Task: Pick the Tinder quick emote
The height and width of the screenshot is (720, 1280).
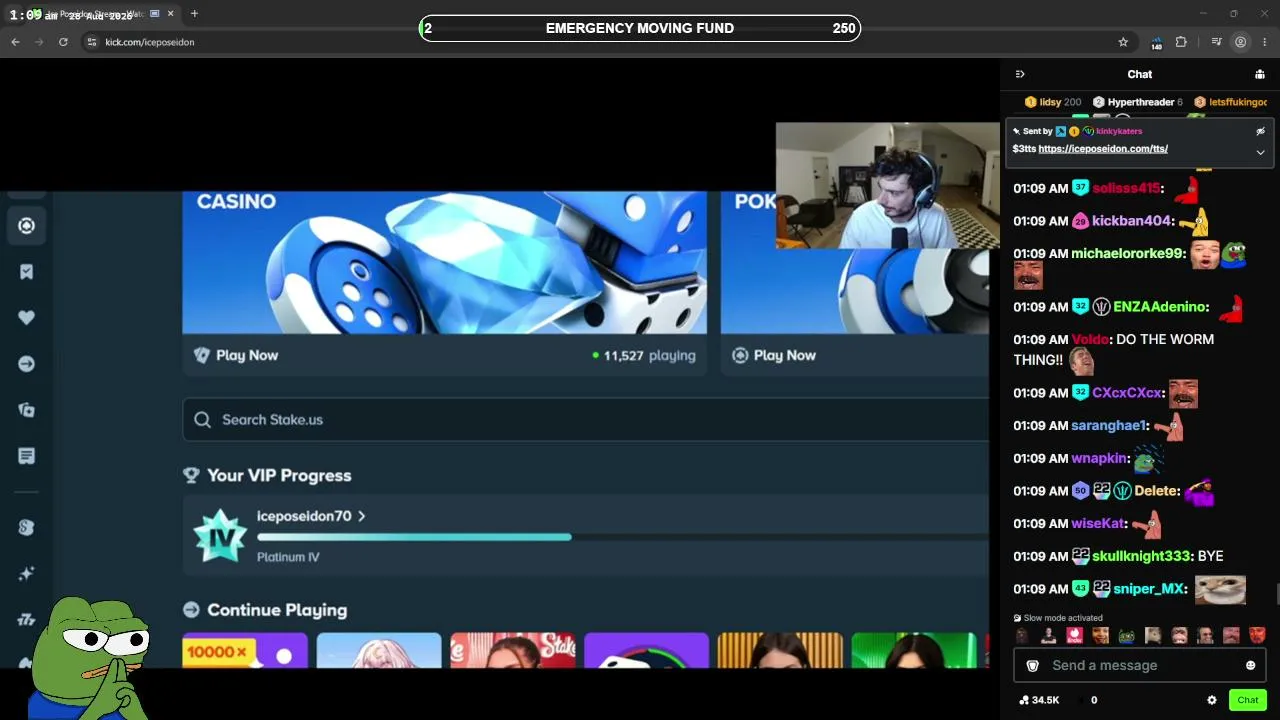Action: (1074, 635)
